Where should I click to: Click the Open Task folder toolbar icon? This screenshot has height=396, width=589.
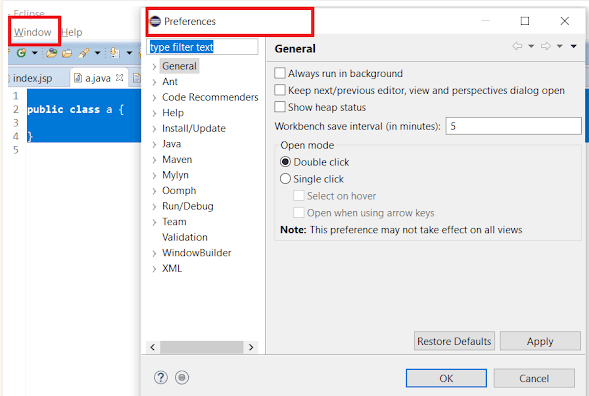67,53
